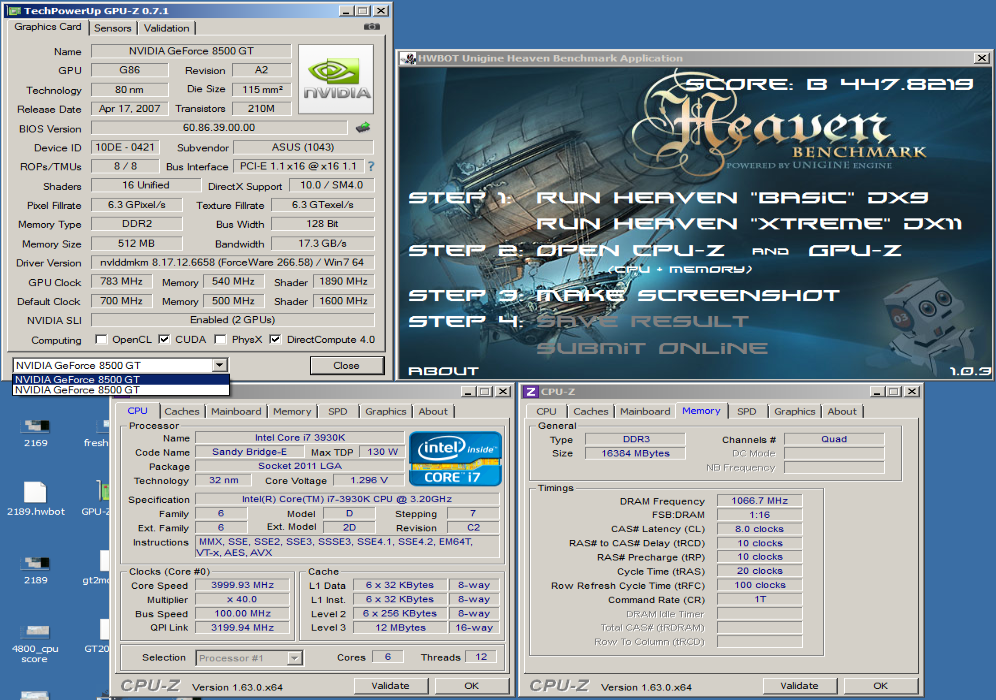Image resolution: width=996 pixels, height=700 pixels.
Task: Open SPD tab in CPU-Z CPU window
Action: tap(338, 412)
